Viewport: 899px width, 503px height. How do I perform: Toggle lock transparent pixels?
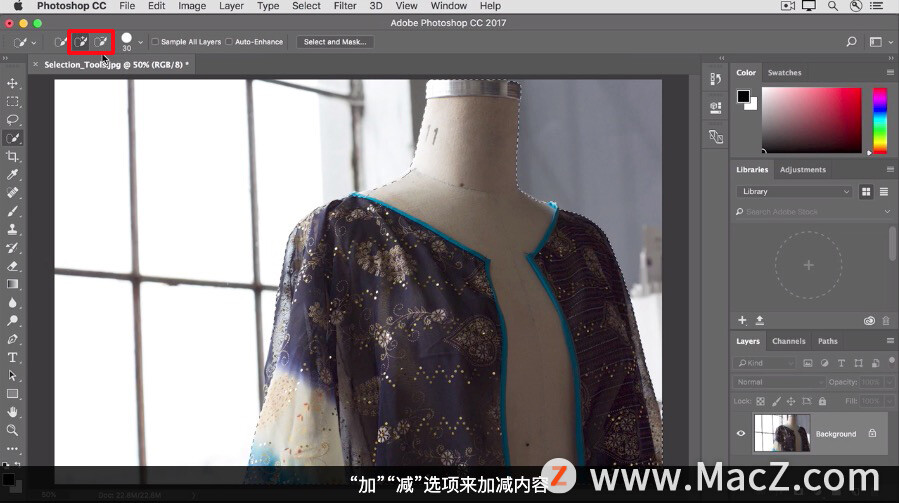pos(760,401)
